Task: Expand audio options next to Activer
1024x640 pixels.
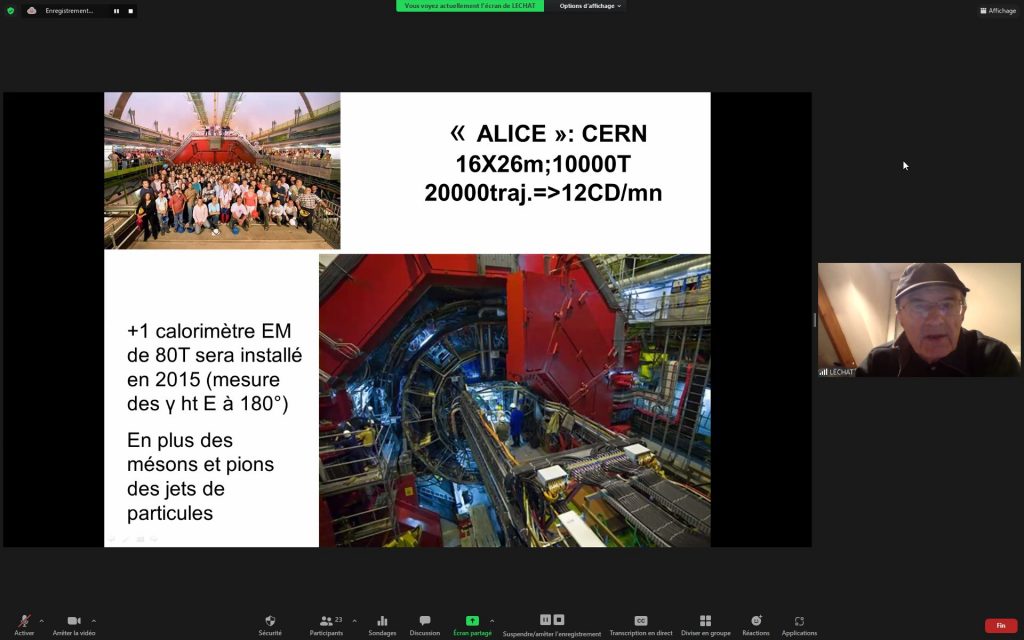Action: [x=42, y=620]
